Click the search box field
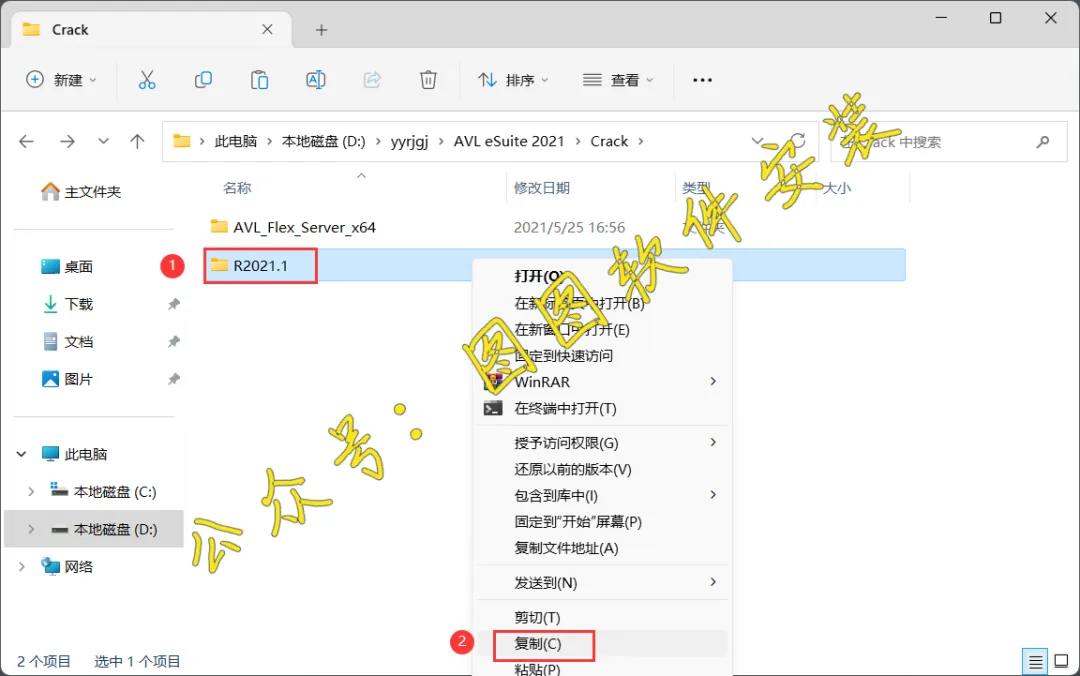 tap(948, 141)
